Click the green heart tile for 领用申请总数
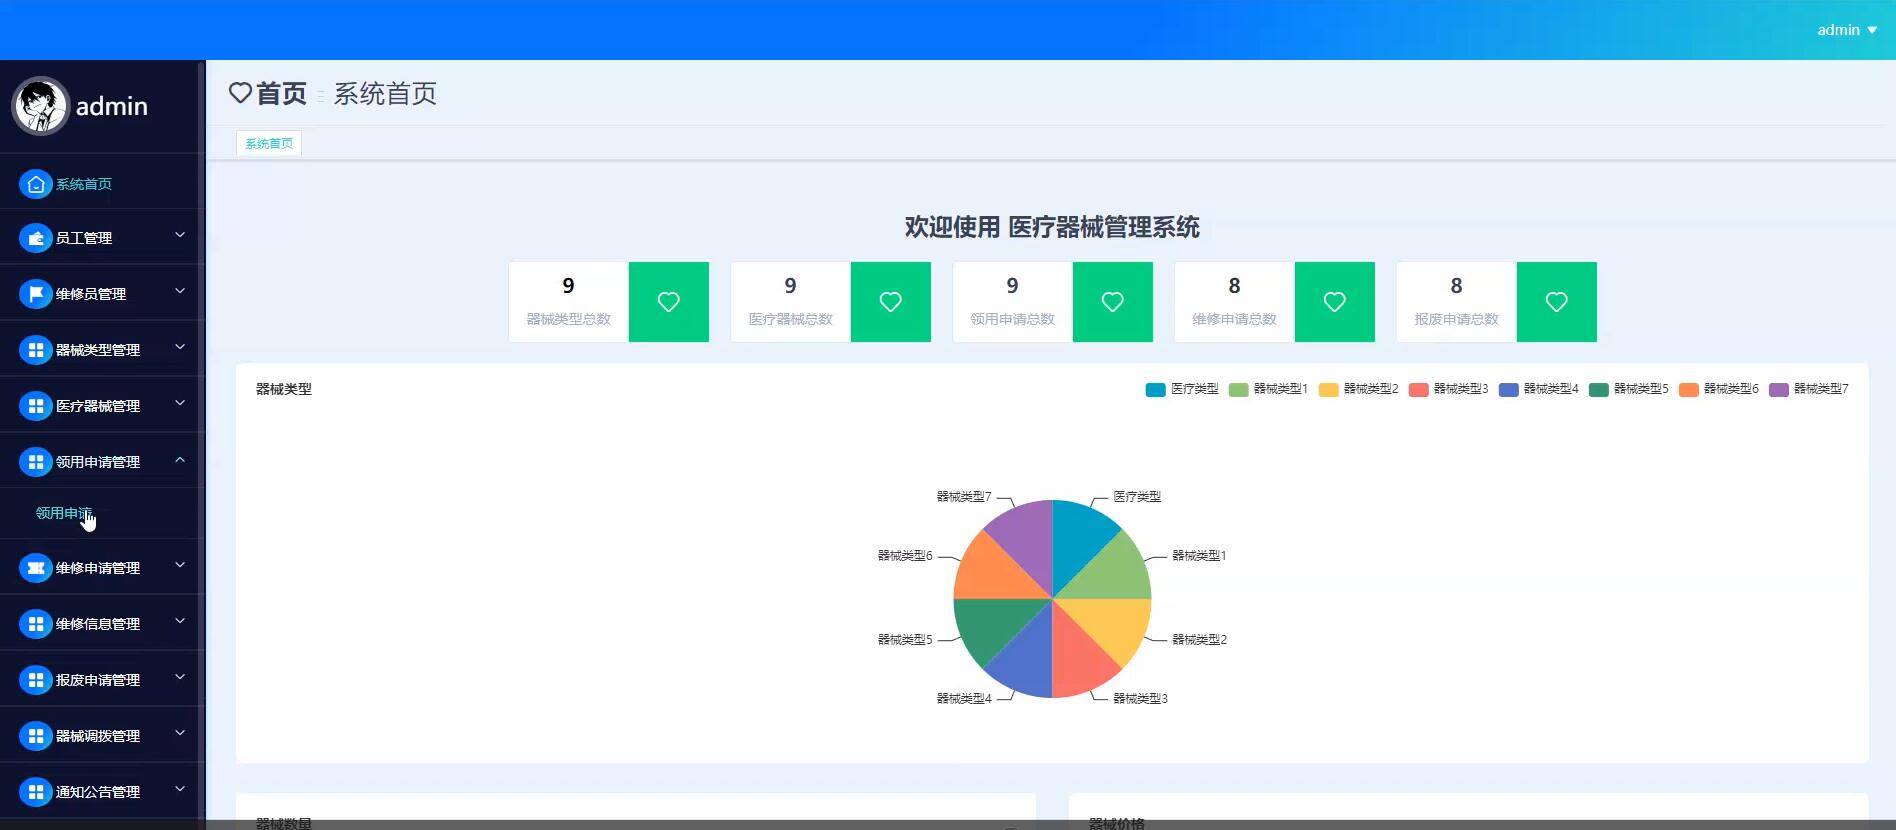 (x=1113, y=302)
